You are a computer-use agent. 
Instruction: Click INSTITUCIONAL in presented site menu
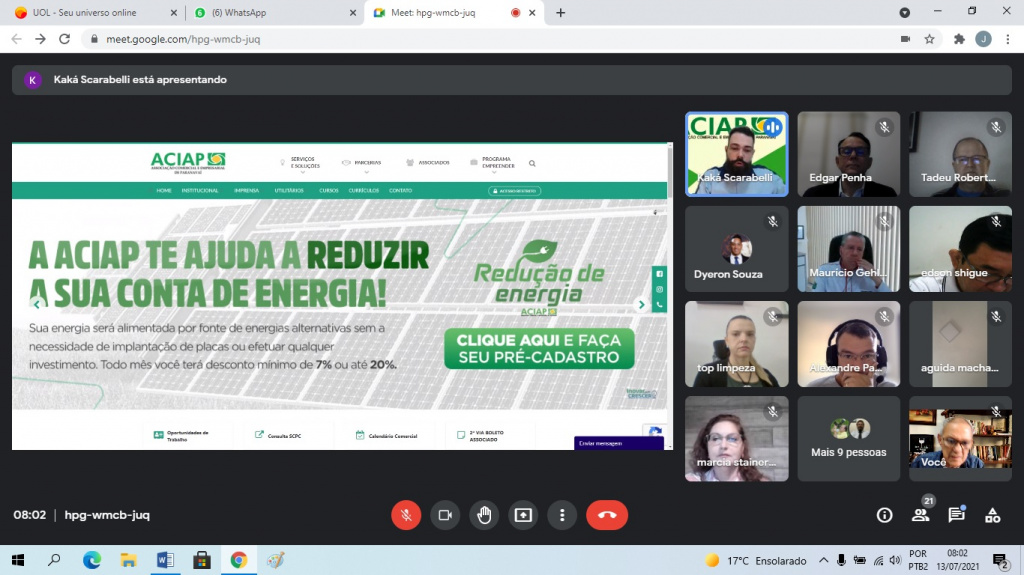coord(200,191)
